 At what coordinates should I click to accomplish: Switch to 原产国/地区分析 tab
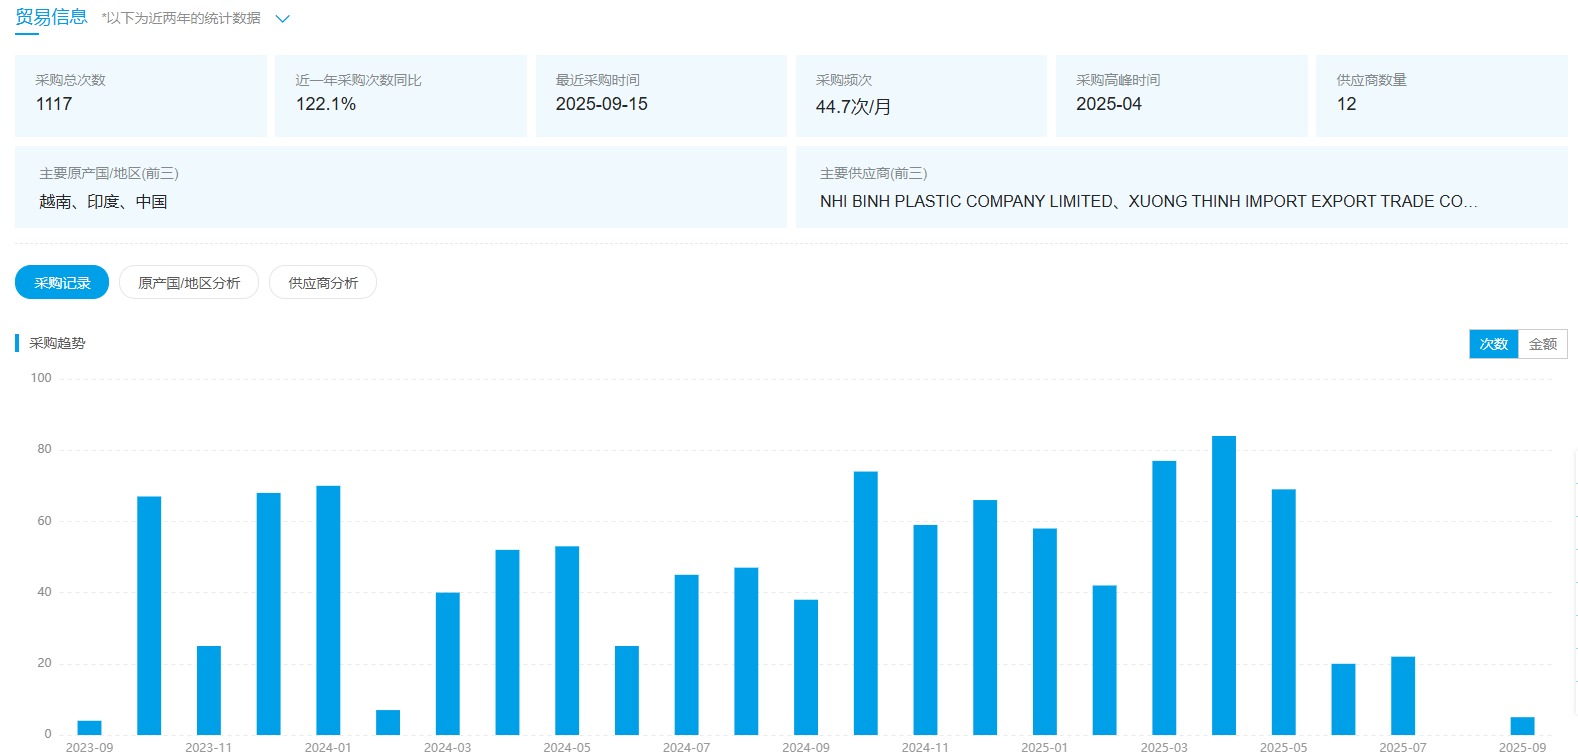(189, 283)
